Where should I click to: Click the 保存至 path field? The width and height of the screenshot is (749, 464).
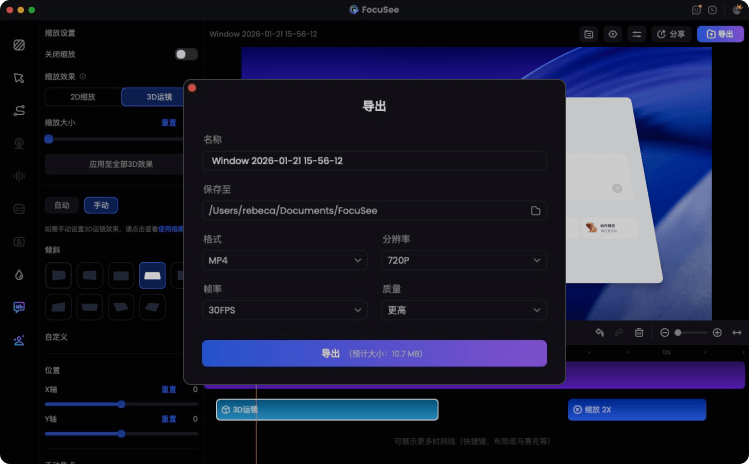click(374, 211)
